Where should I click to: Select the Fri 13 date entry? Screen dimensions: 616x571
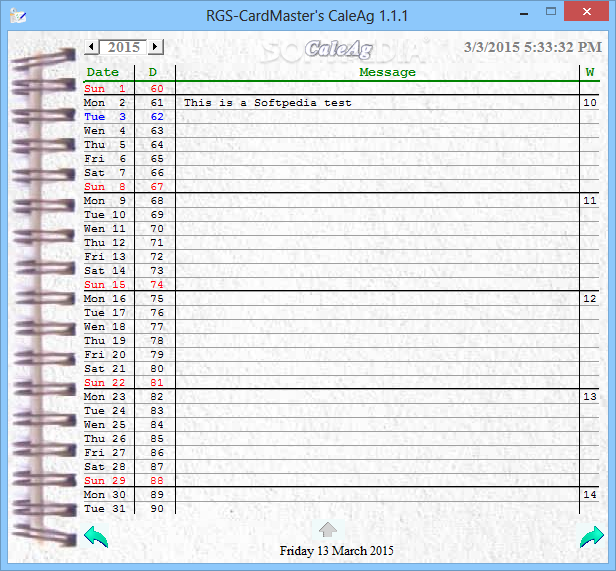104,257
